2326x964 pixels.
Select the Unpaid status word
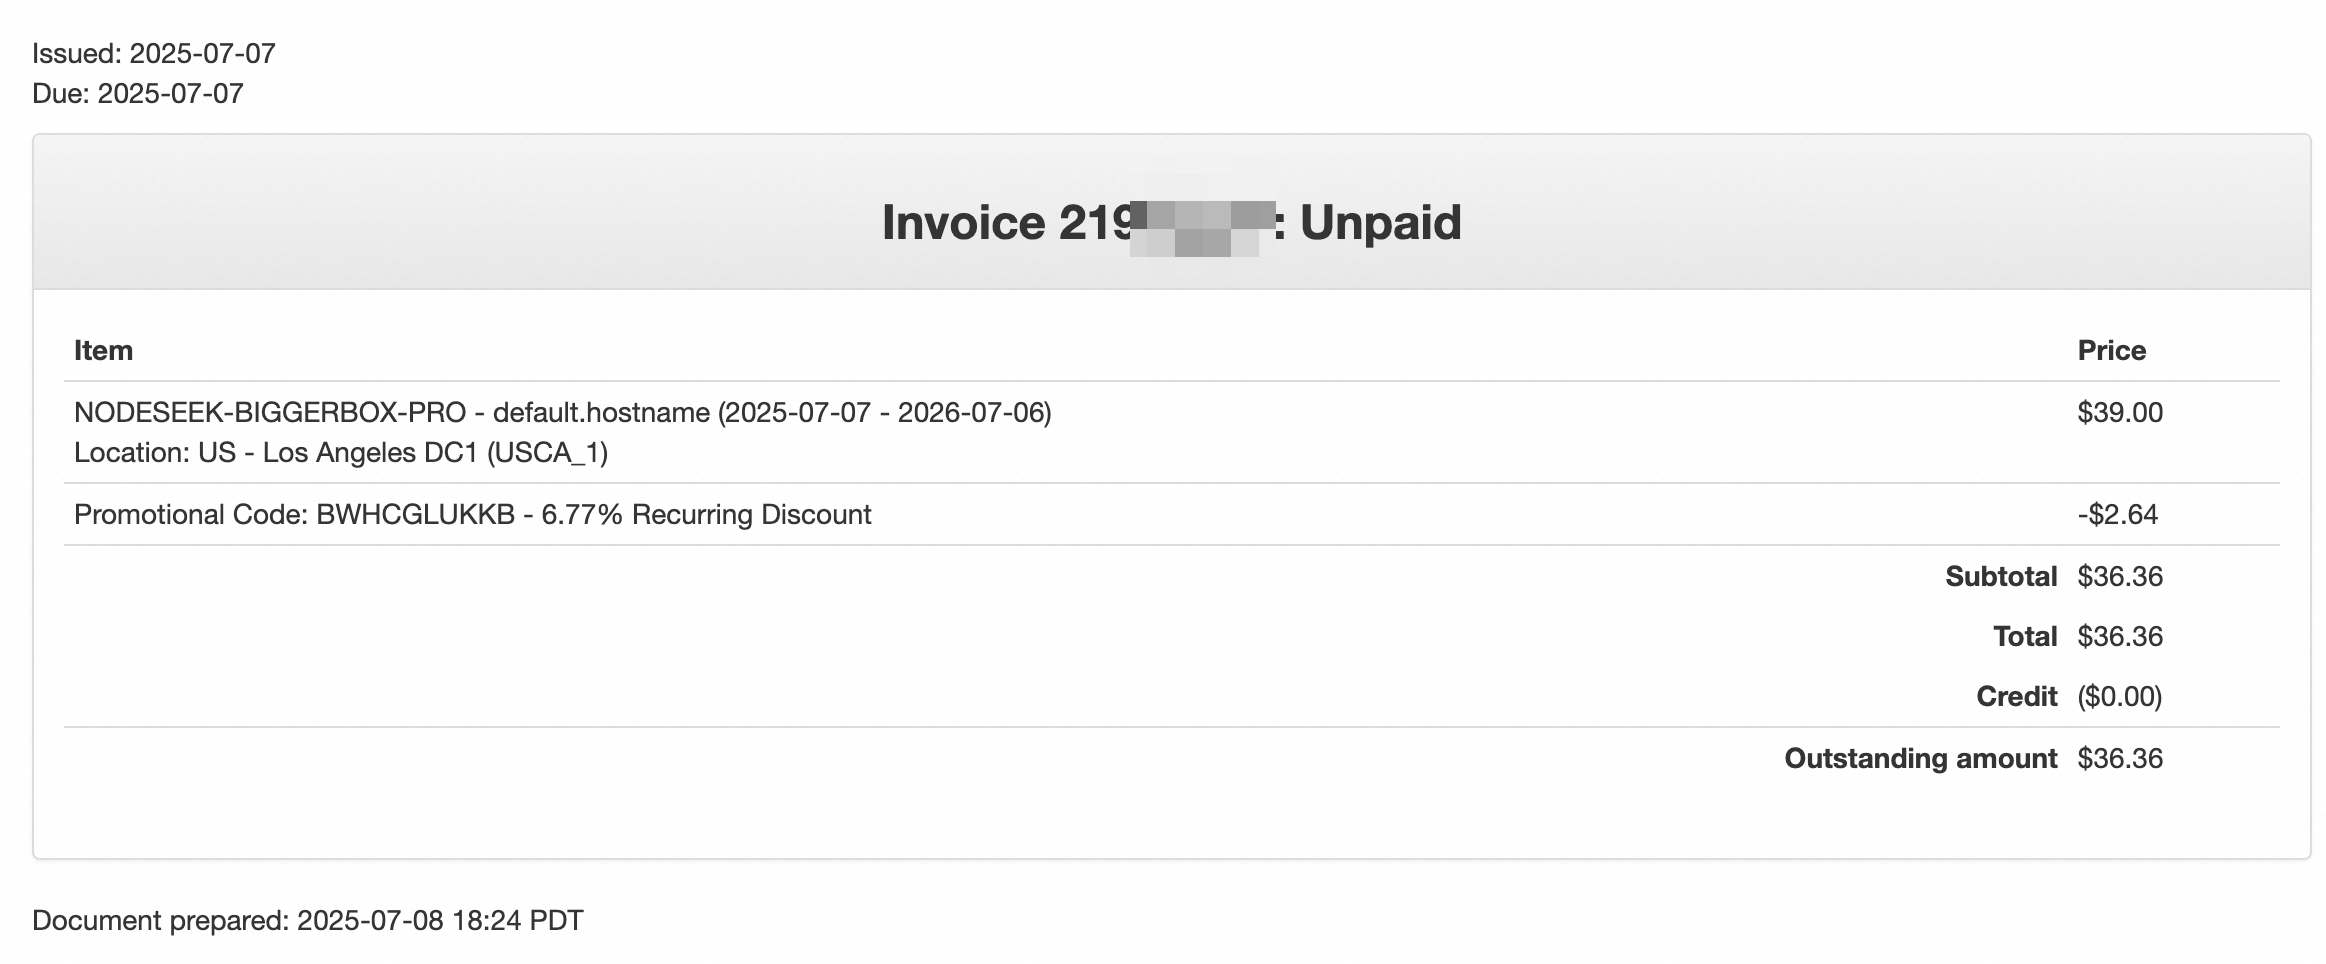pos(1380,222)
